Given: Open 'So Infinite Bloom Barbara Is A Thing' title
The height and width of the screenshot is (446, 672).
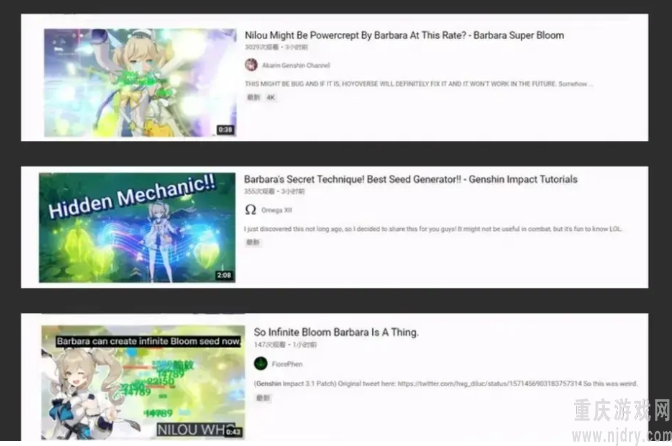Looking at the screenshot, I should click(x=336, y=332).
